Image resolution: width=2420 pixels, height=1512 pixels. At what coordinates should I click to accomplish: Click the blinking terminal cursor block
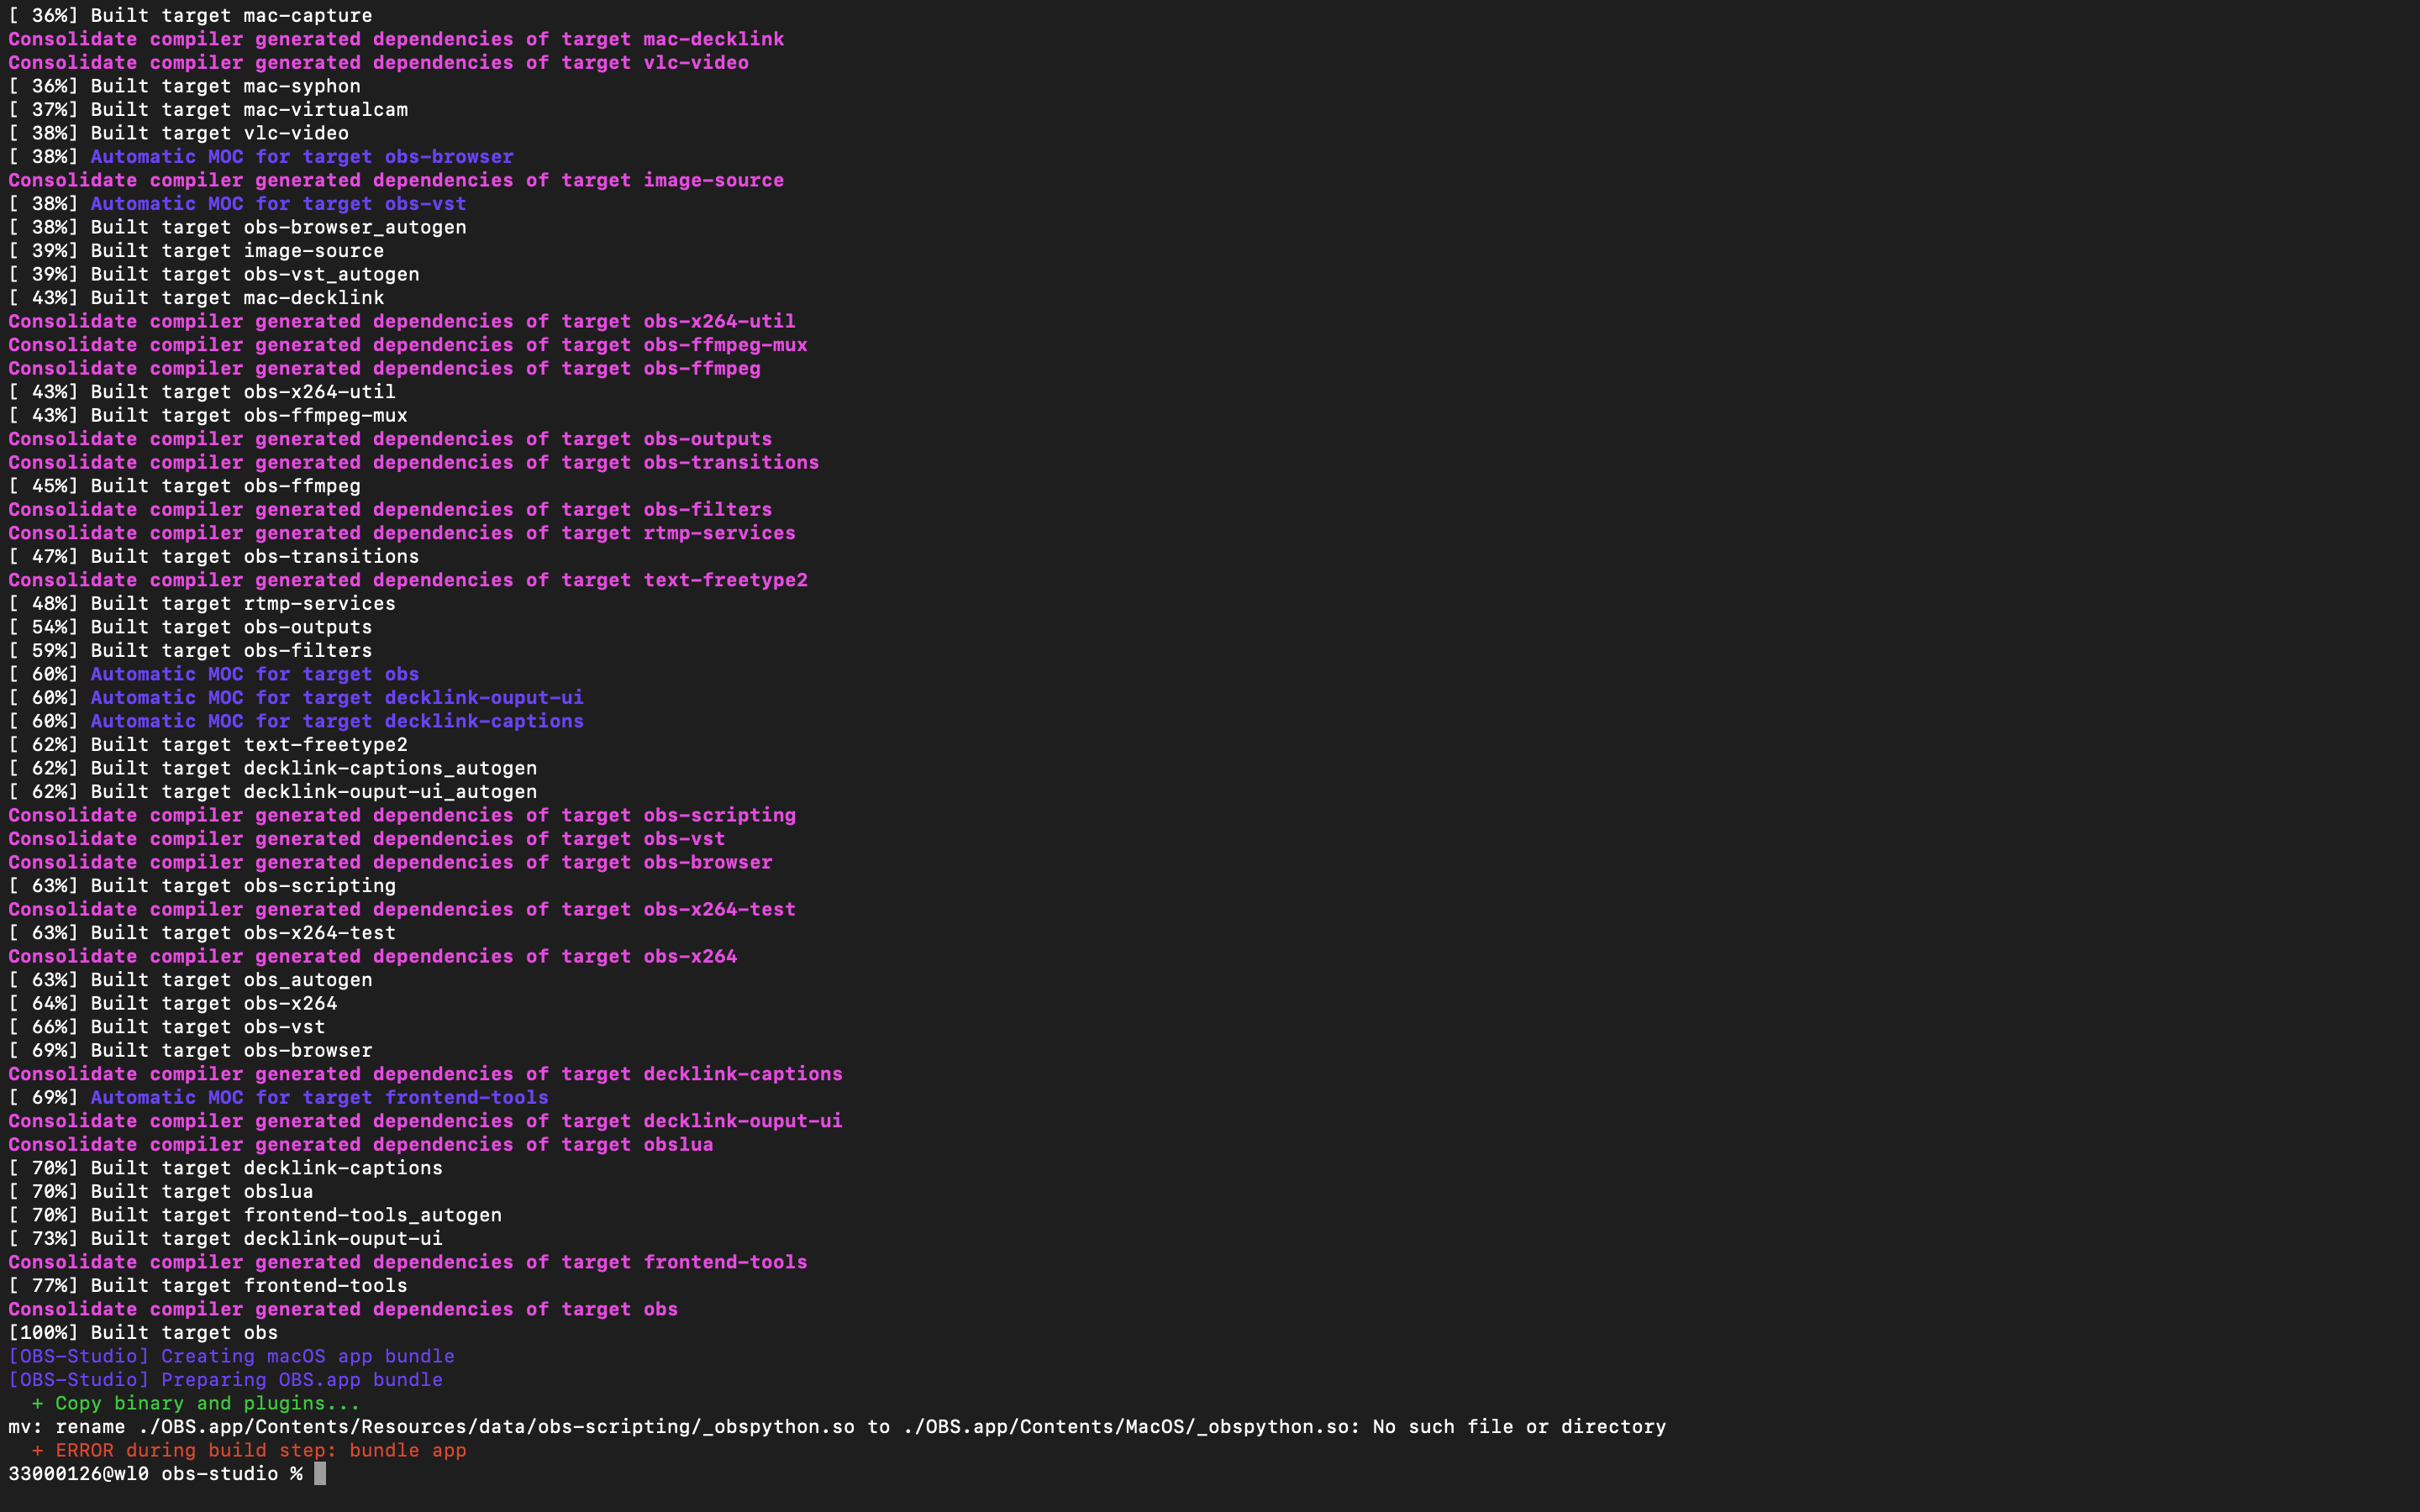(x=321, y=1473)
